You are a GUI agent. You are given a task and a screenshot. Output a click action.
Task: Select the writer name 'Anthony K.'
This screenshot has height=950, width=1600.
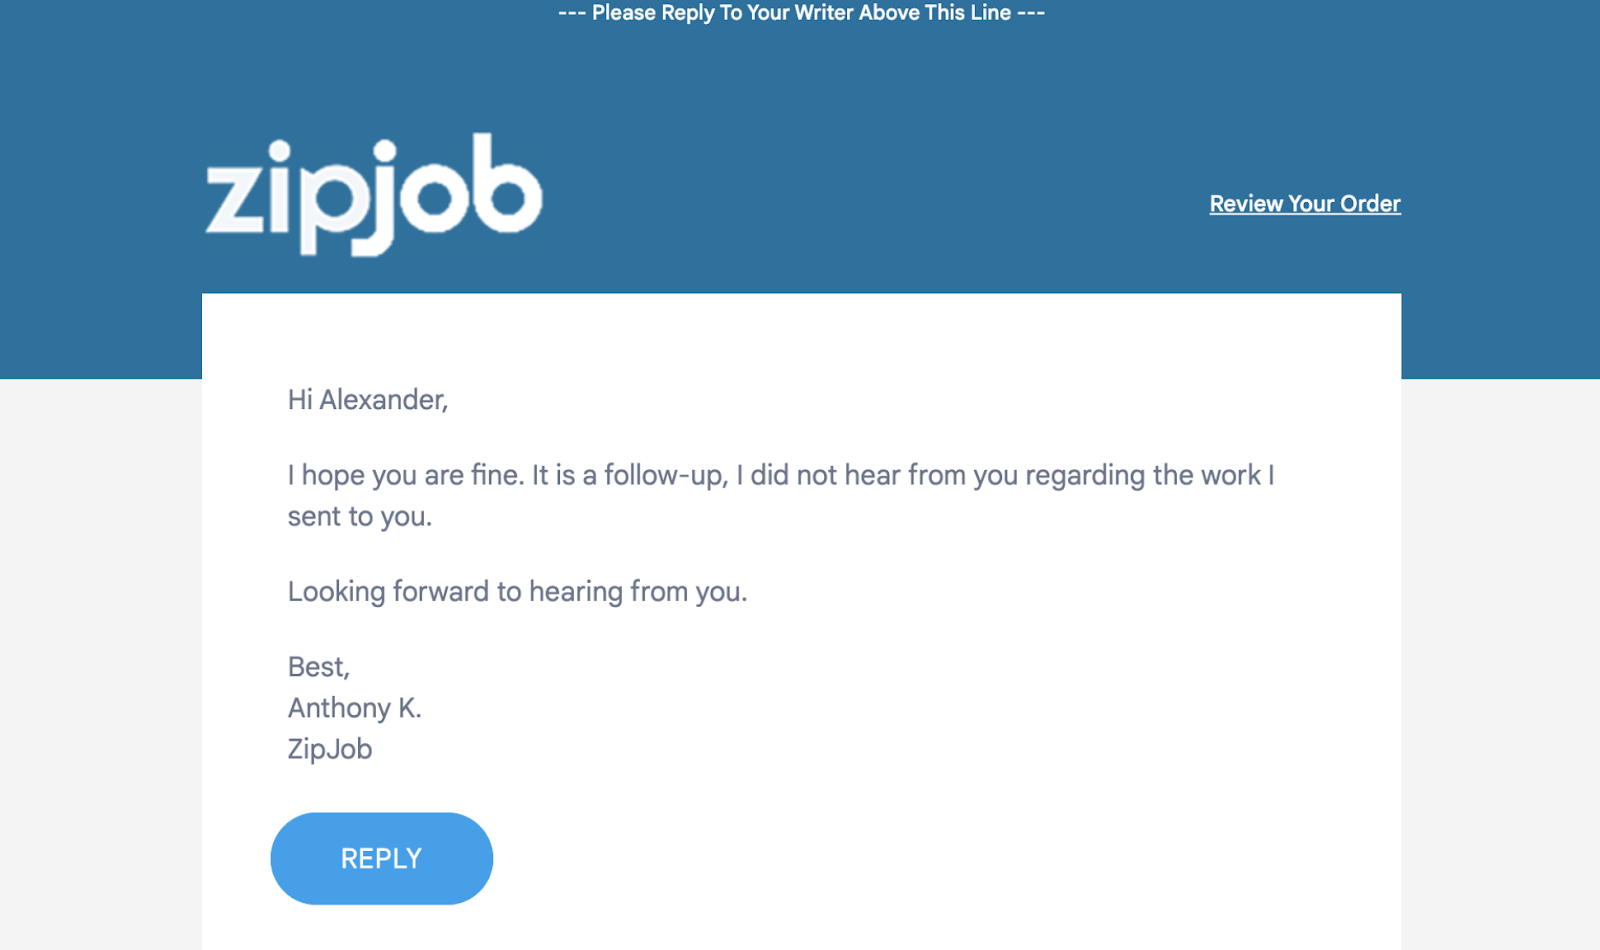[355, 708]
